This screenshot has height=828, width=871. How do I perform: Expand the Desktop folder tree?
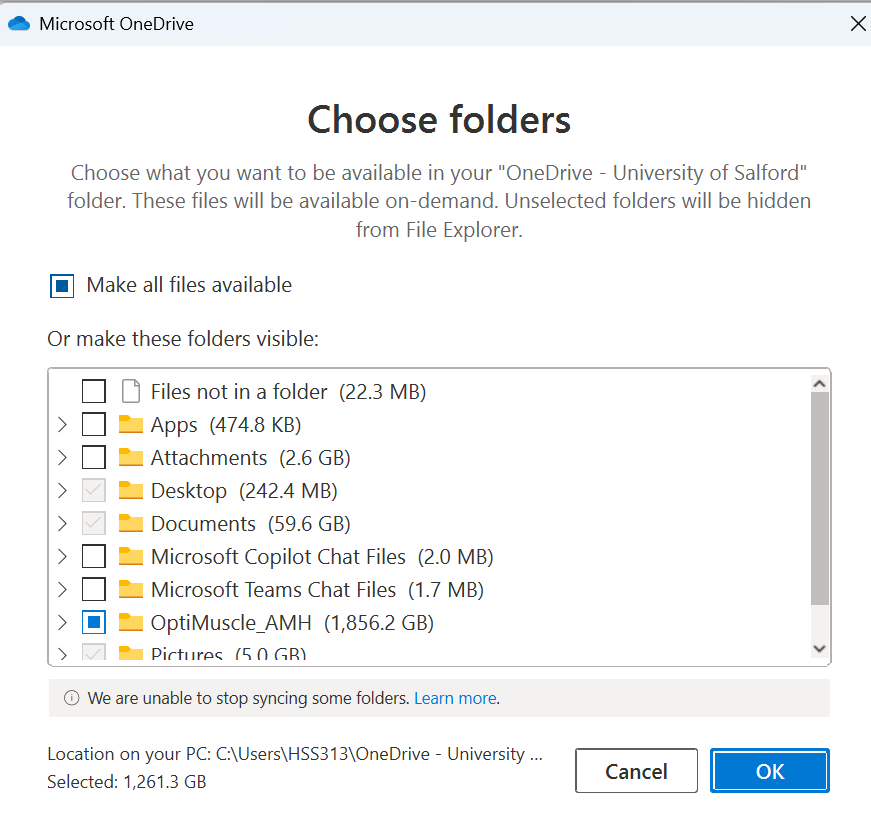62,490
